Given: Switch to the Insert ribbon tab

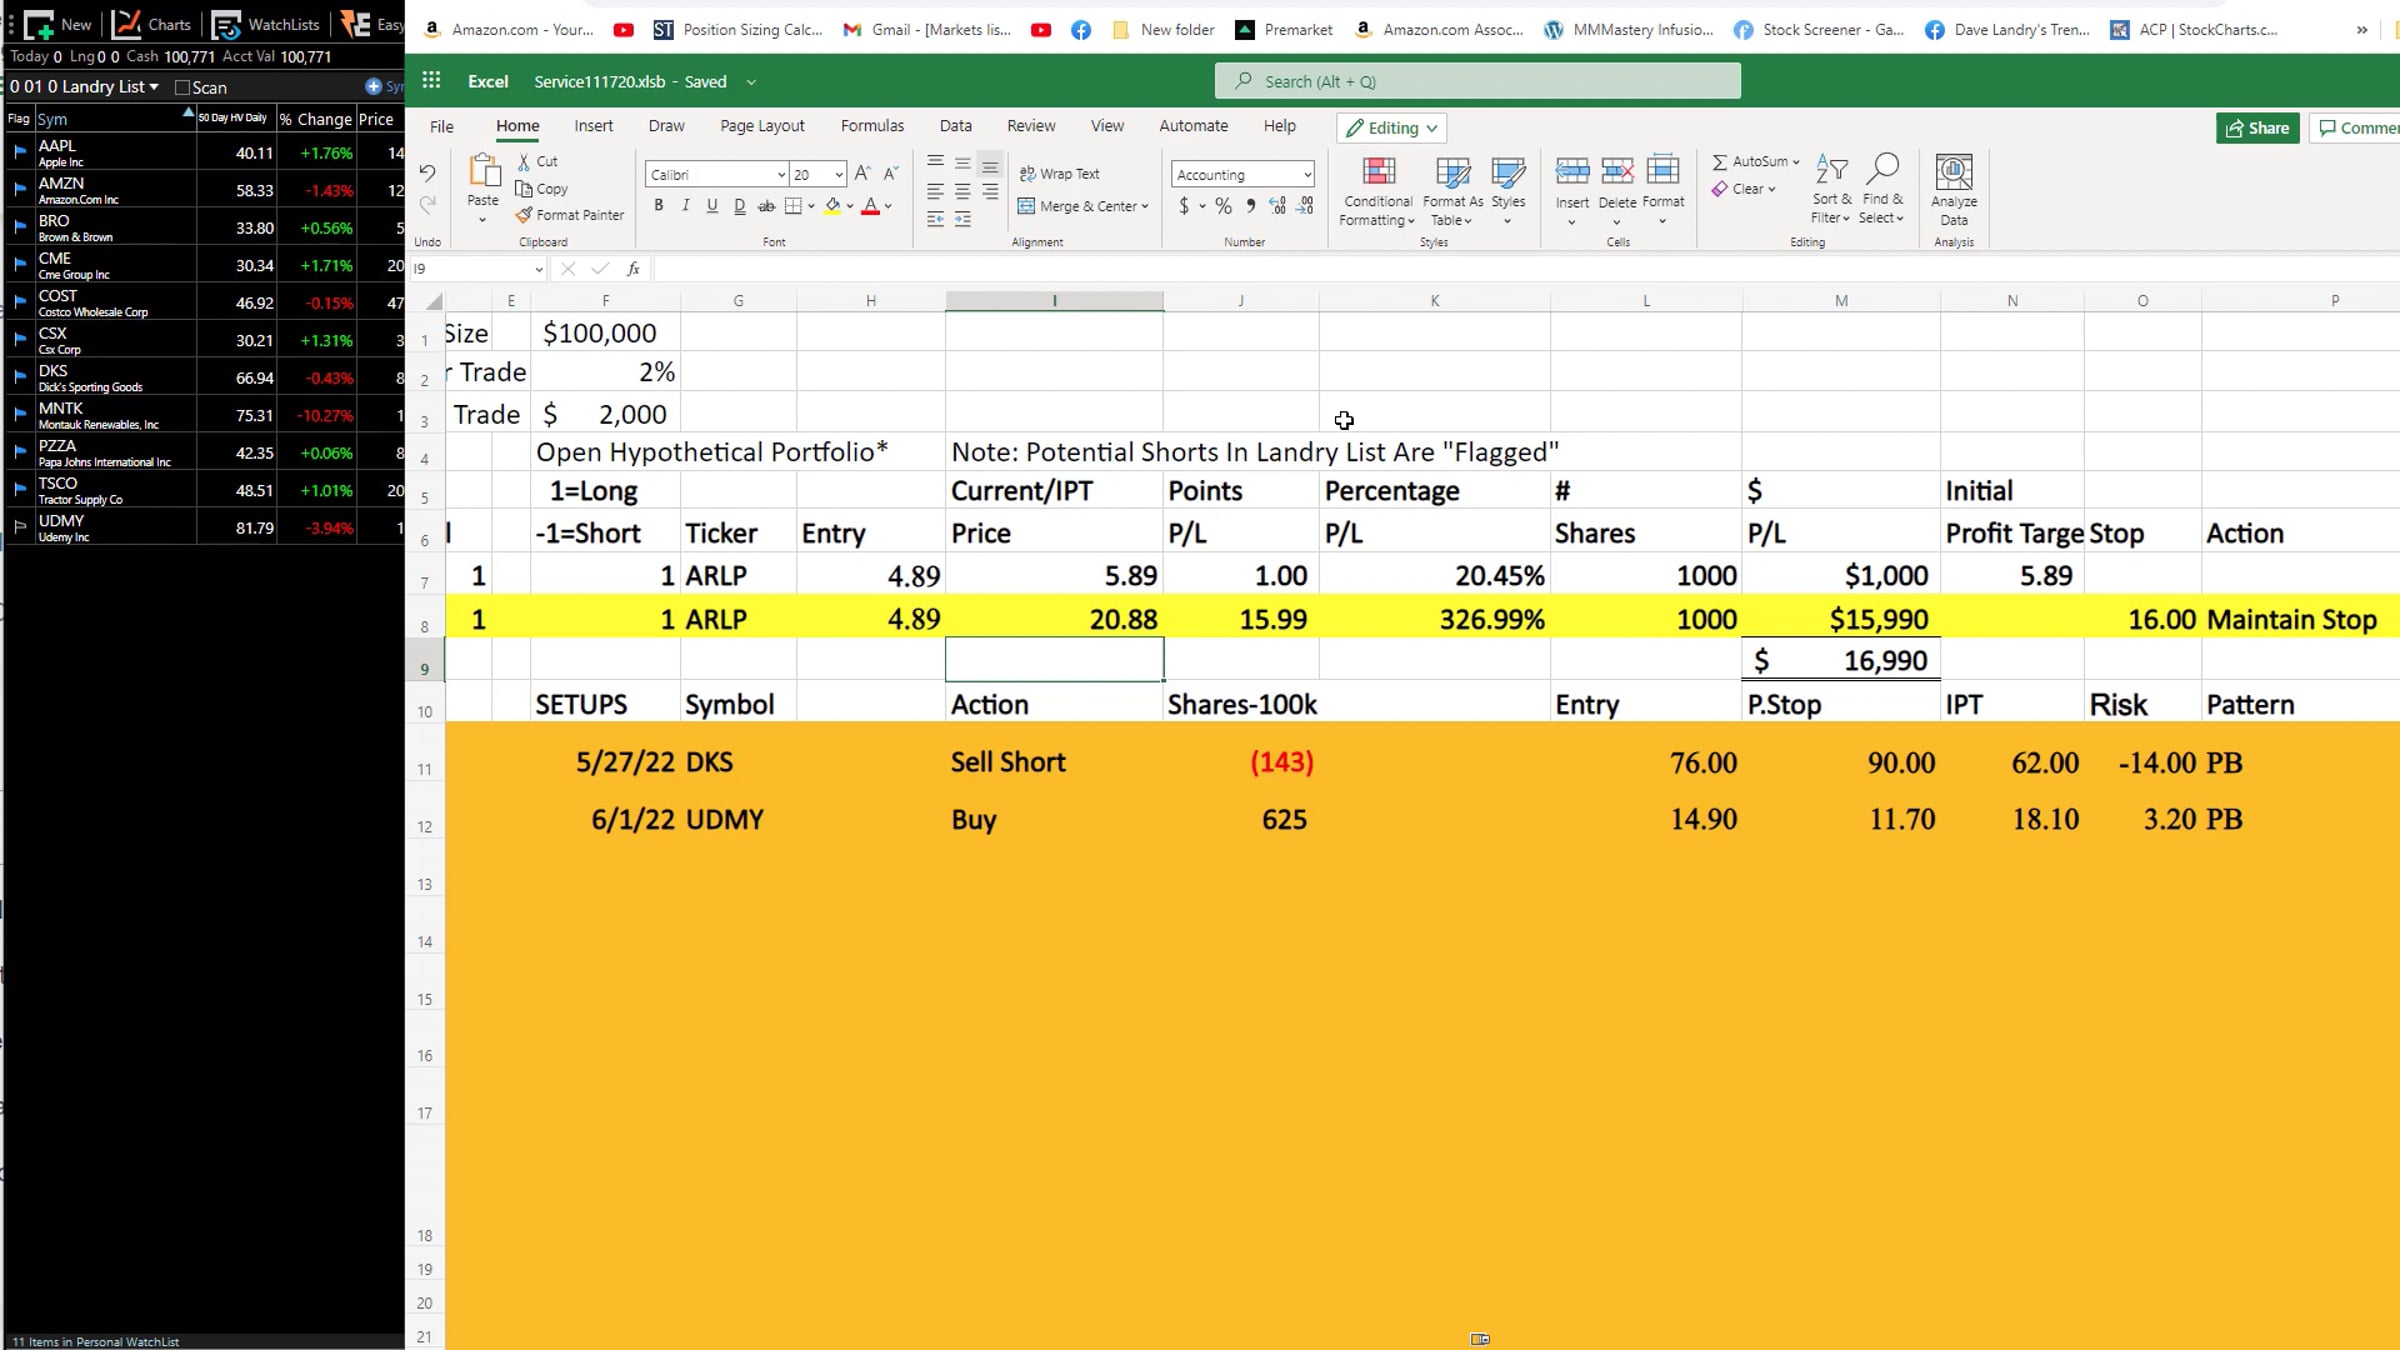Looking at the screenshot, I should pos(593,126).
